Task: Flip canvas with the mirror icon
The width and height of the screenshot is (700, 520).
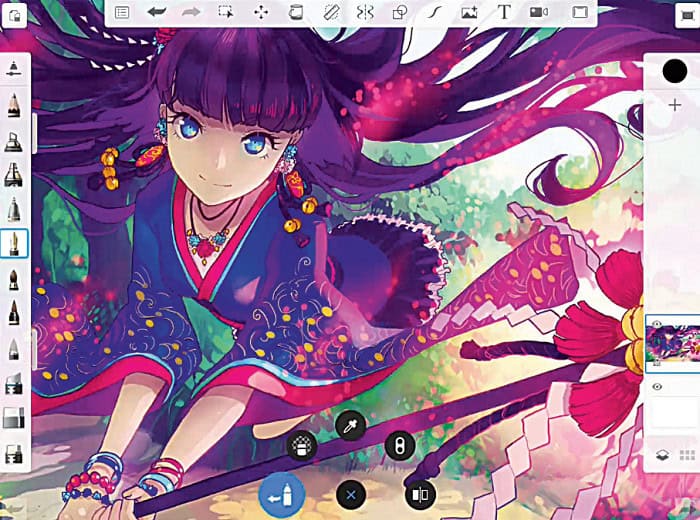Action: coord(420,495)
